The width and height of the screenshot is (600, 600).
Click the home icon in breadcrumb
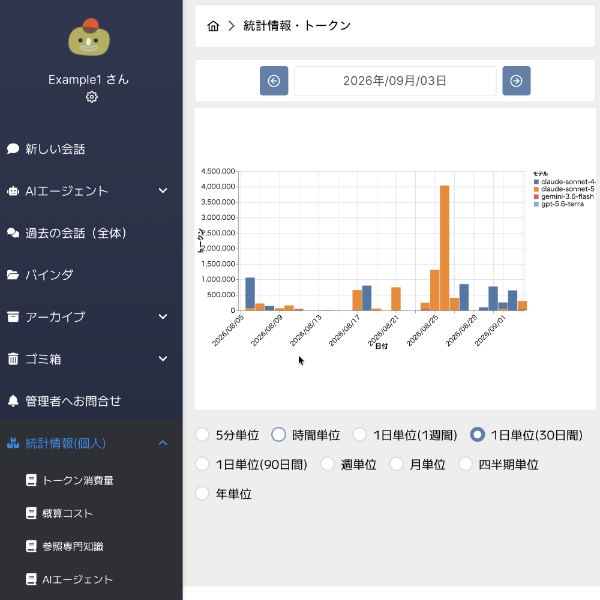click(213, 26)
